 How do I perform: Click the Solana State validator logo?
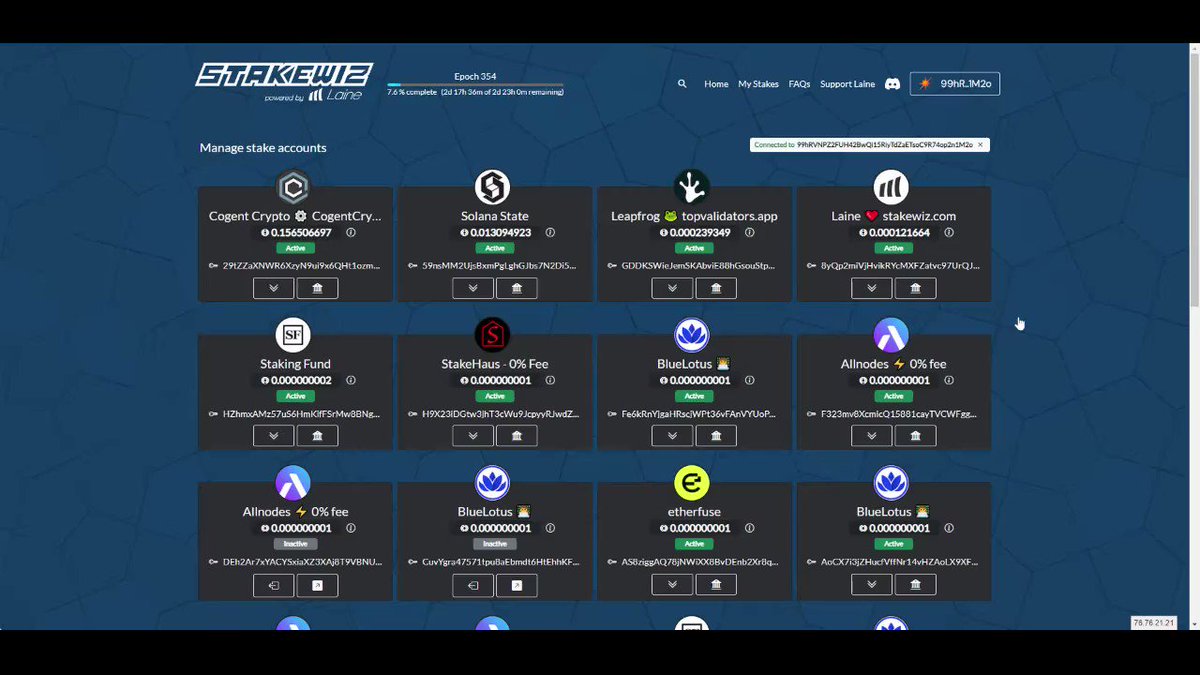(492, 187)
